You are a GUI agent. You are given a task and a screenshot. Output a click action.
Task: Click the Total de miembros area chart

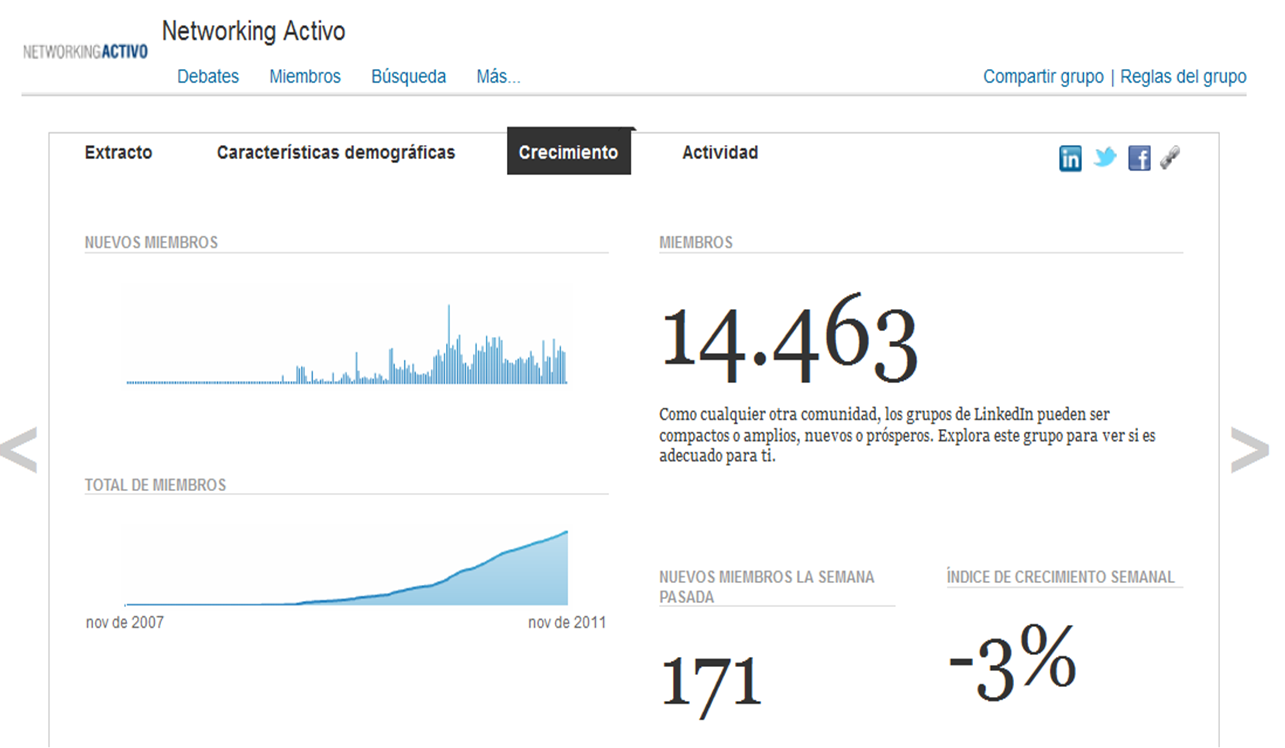347,567
